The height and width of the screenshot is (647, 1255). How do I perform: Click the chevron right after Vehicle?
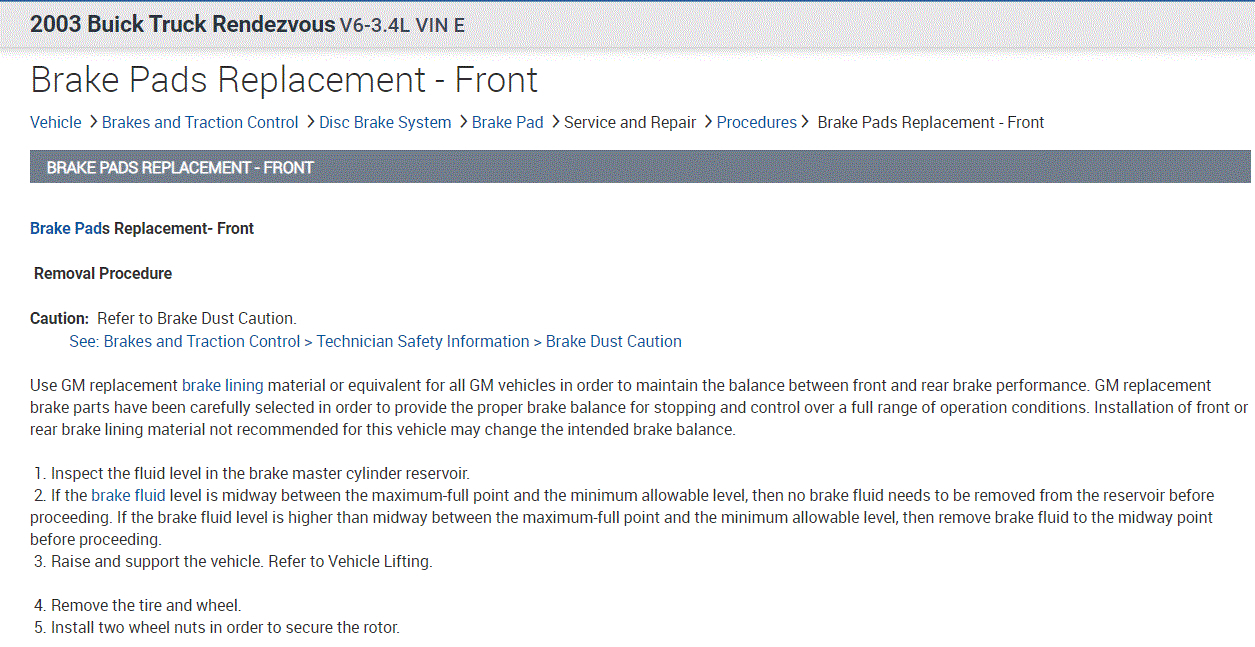93,122
